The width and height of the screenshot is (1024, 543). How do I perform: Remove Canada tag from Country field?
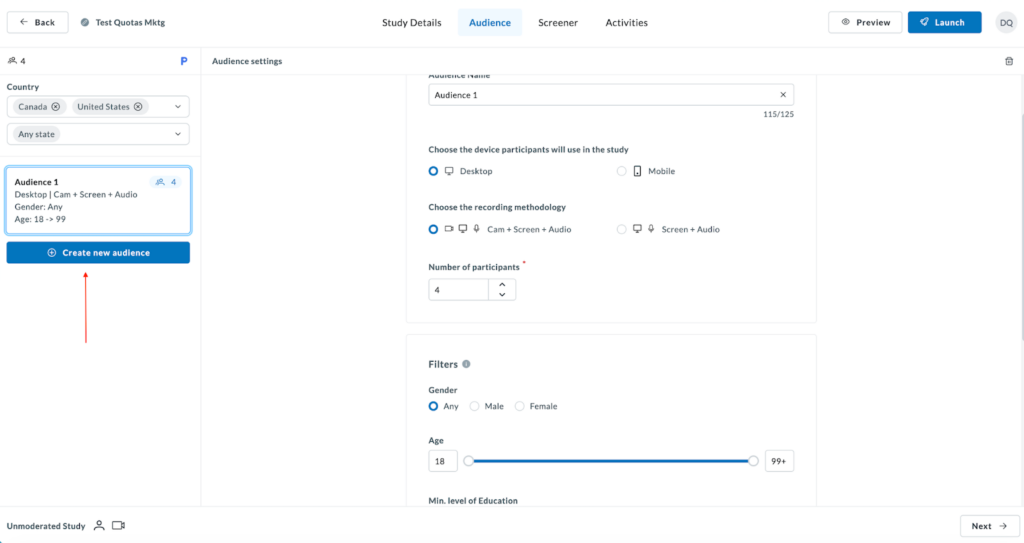[x=56, y=107]
